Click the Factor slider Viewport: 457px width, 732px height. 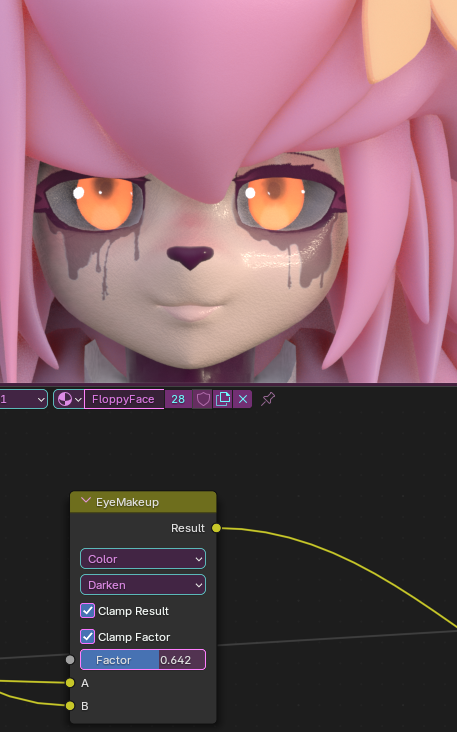143,660
